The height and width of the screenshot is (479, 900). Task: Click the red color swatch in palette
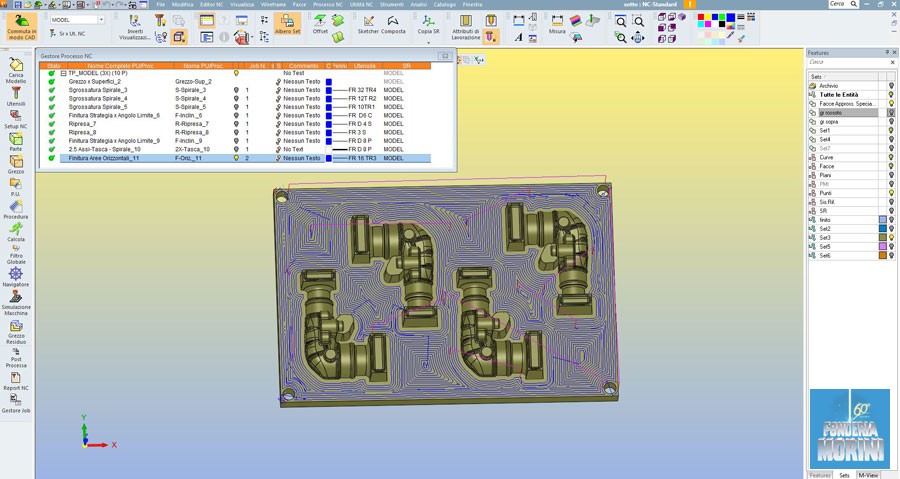[x=701, y=17]
